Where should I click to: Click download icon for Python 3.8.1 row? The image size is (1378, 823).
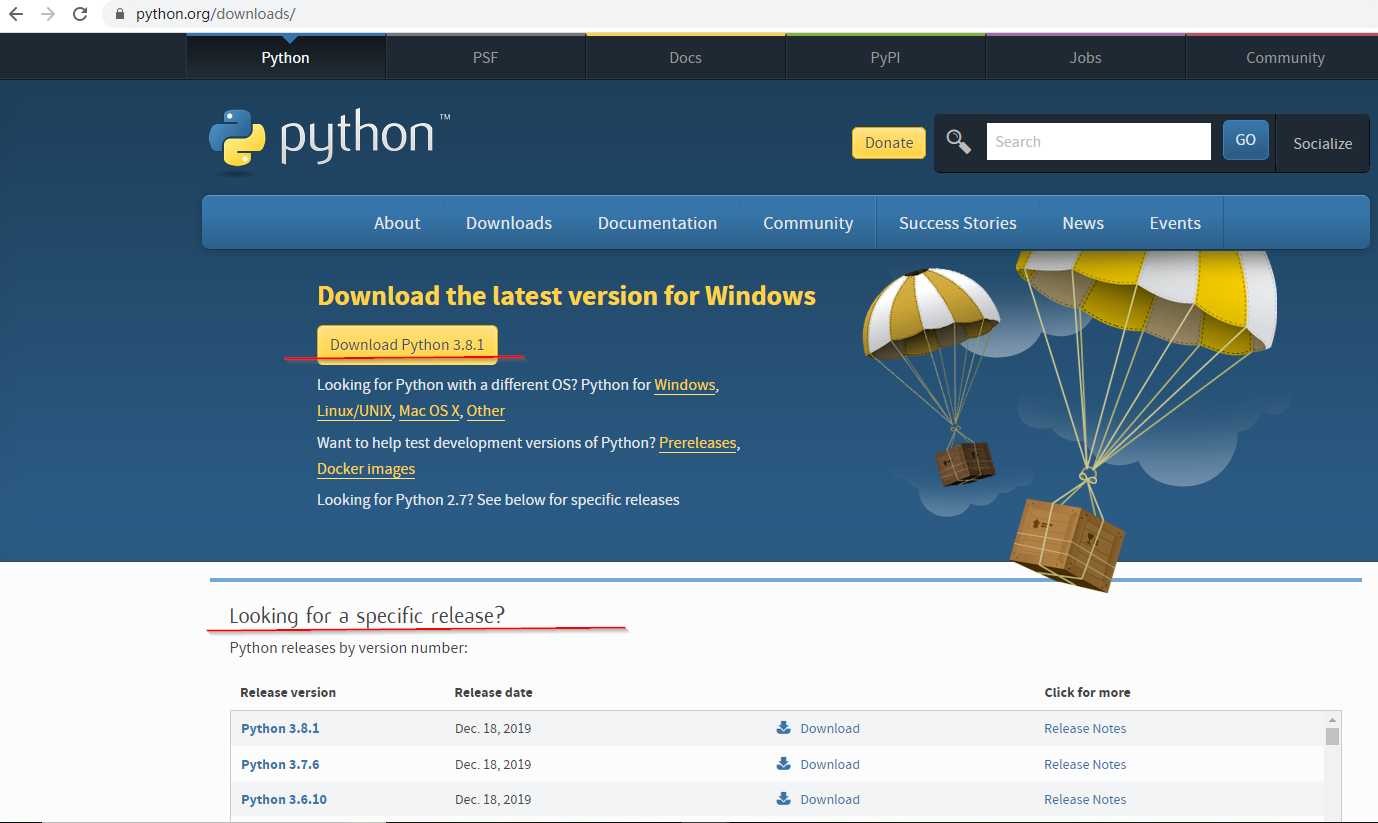point(784,728)
